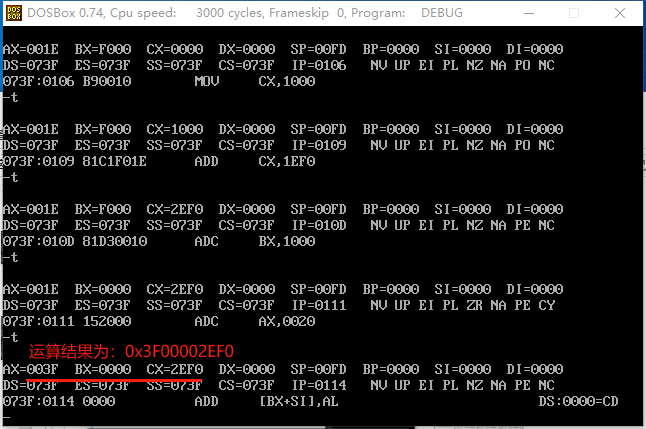646x429 pixels.
Task: Click the IP=010D register value
Action: (x=319, y=225)
